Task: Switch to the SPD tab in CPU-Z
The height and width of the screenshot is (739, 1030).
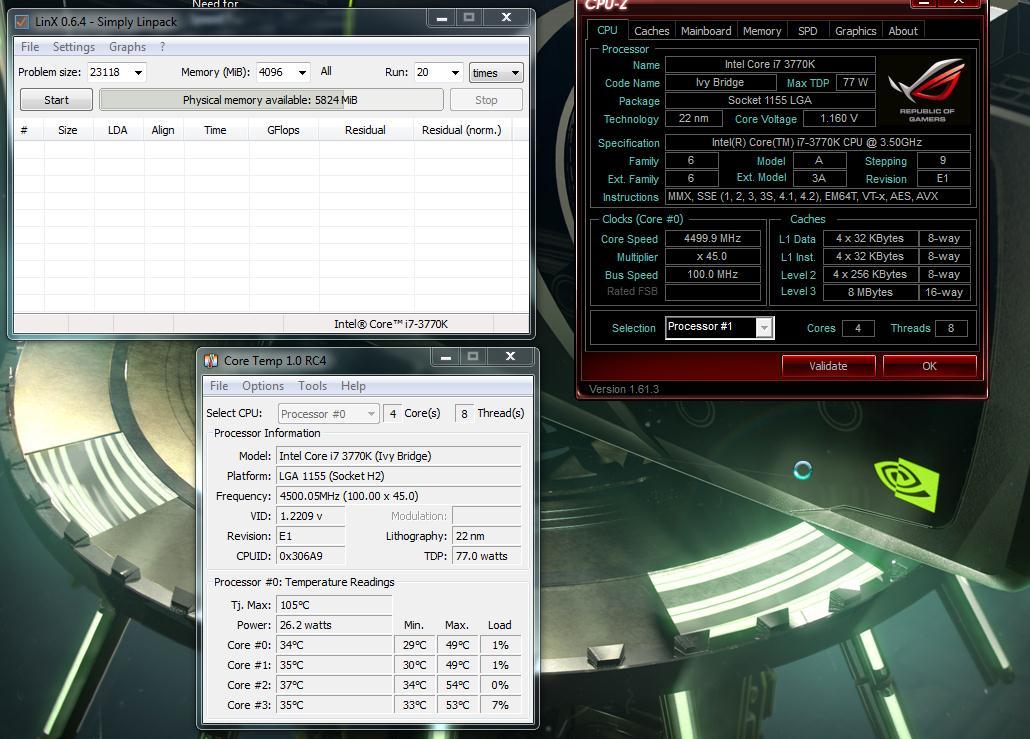Action: (807, 31)
